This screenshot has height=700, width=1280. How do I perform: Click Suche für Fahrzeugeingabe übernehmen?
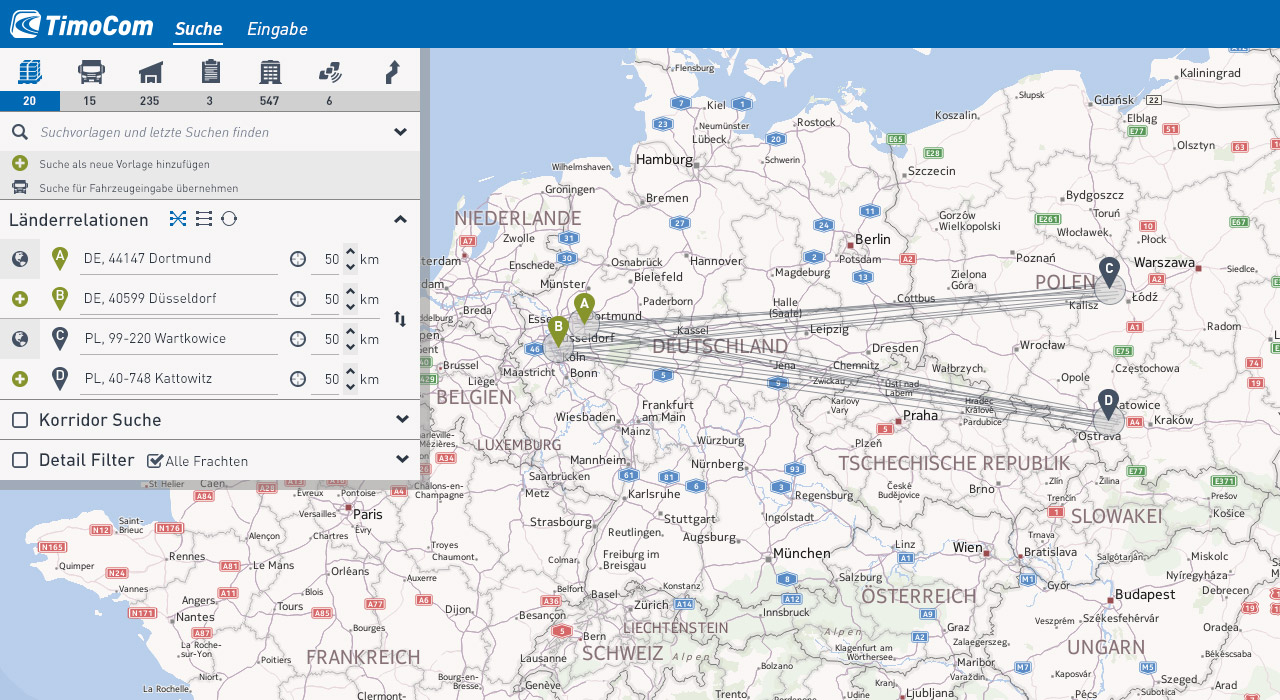click(138, 187)
